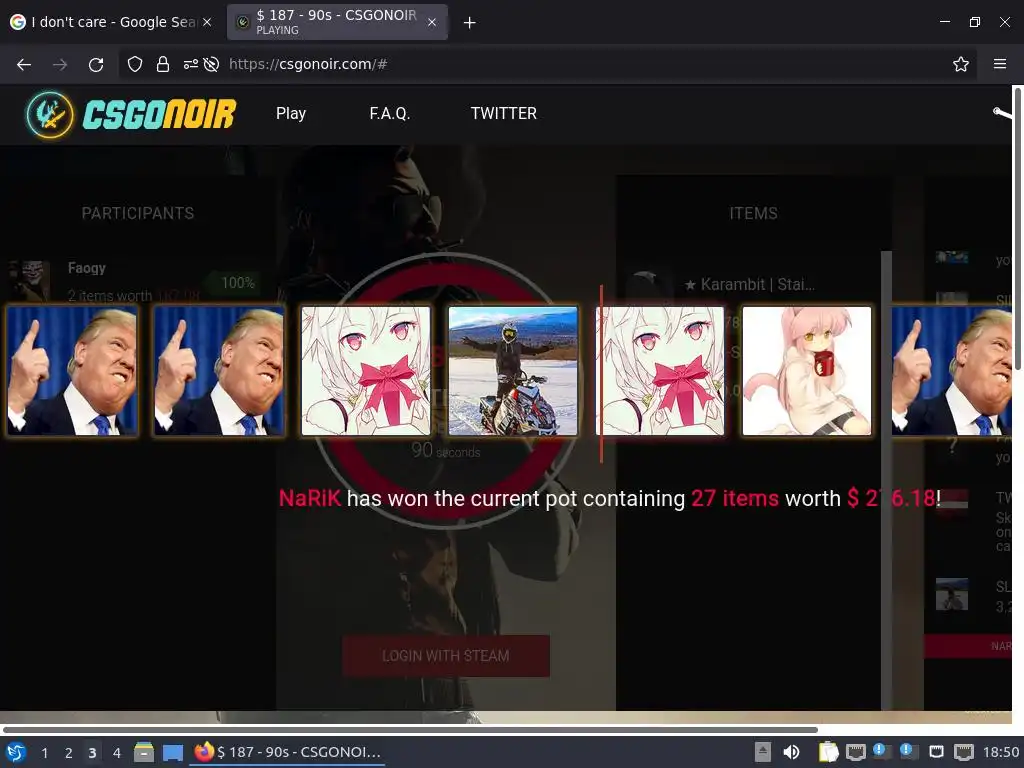The height and width of the screenshot is (768, 1024).
Task: Select the pink-haired cat girl avatar
Action: click(807, 371)
